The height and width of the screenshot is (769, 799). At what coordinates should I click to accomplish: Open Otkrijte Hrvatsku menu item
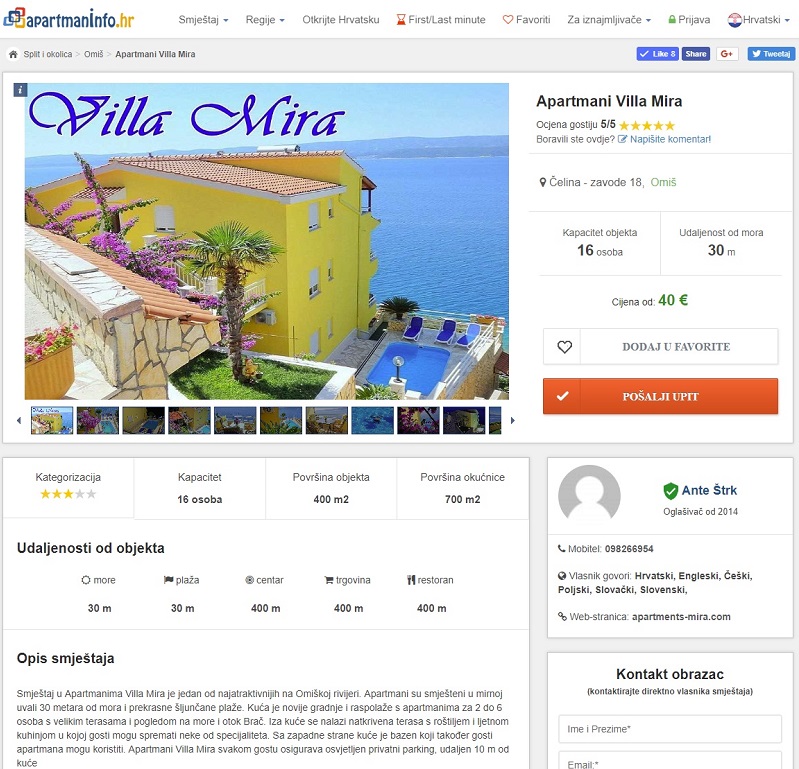(340, 20)
